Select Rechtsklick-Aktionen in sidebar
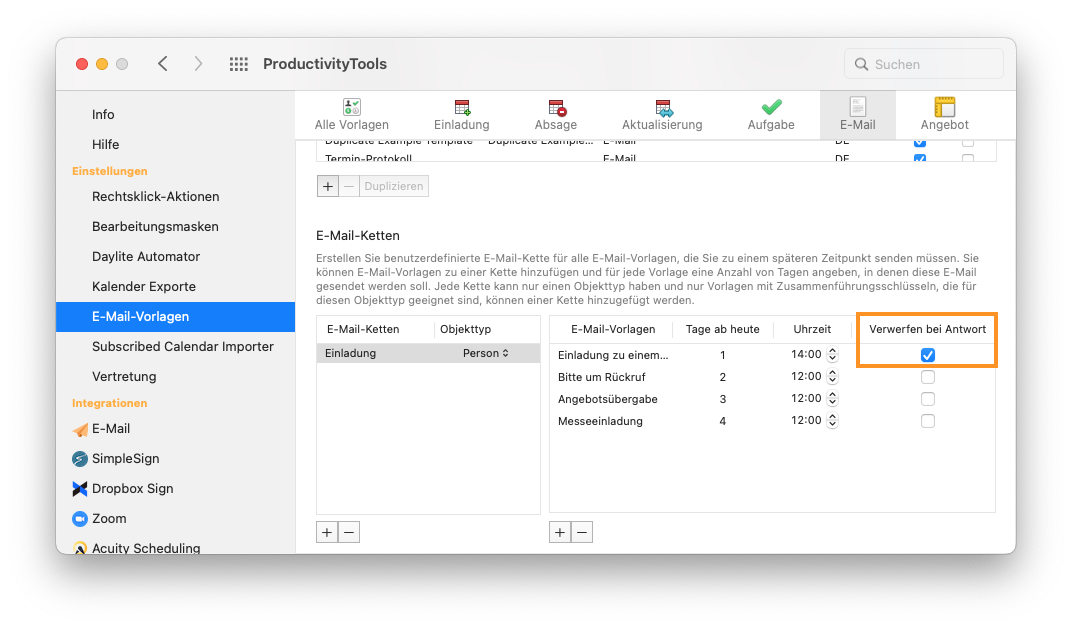This screenshot has width=1072, height=628. point(156,196)
